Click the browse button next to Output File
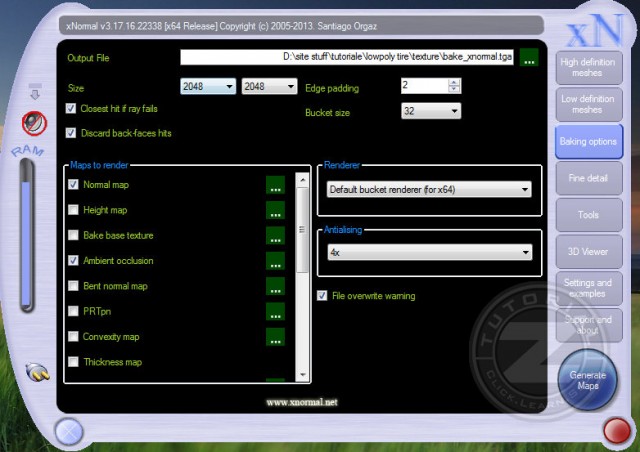Image resolution: width=640 pixels, height=452 pixels. [x=529, y=57]
